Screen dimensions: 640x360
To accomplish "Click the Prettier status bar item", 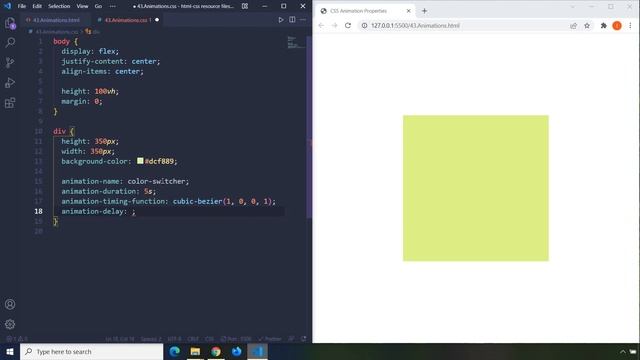I will pos(270,339).
